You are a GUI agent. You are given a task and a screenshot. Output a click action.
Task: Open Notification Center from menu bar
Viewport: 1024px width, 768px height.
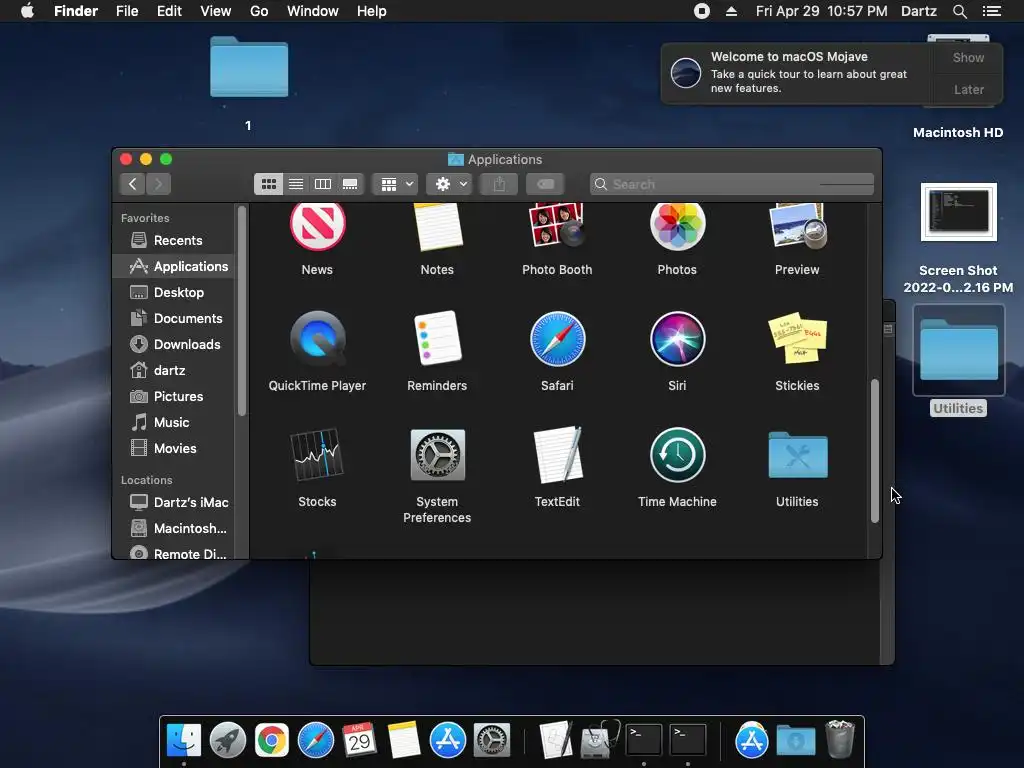(991, 11)
